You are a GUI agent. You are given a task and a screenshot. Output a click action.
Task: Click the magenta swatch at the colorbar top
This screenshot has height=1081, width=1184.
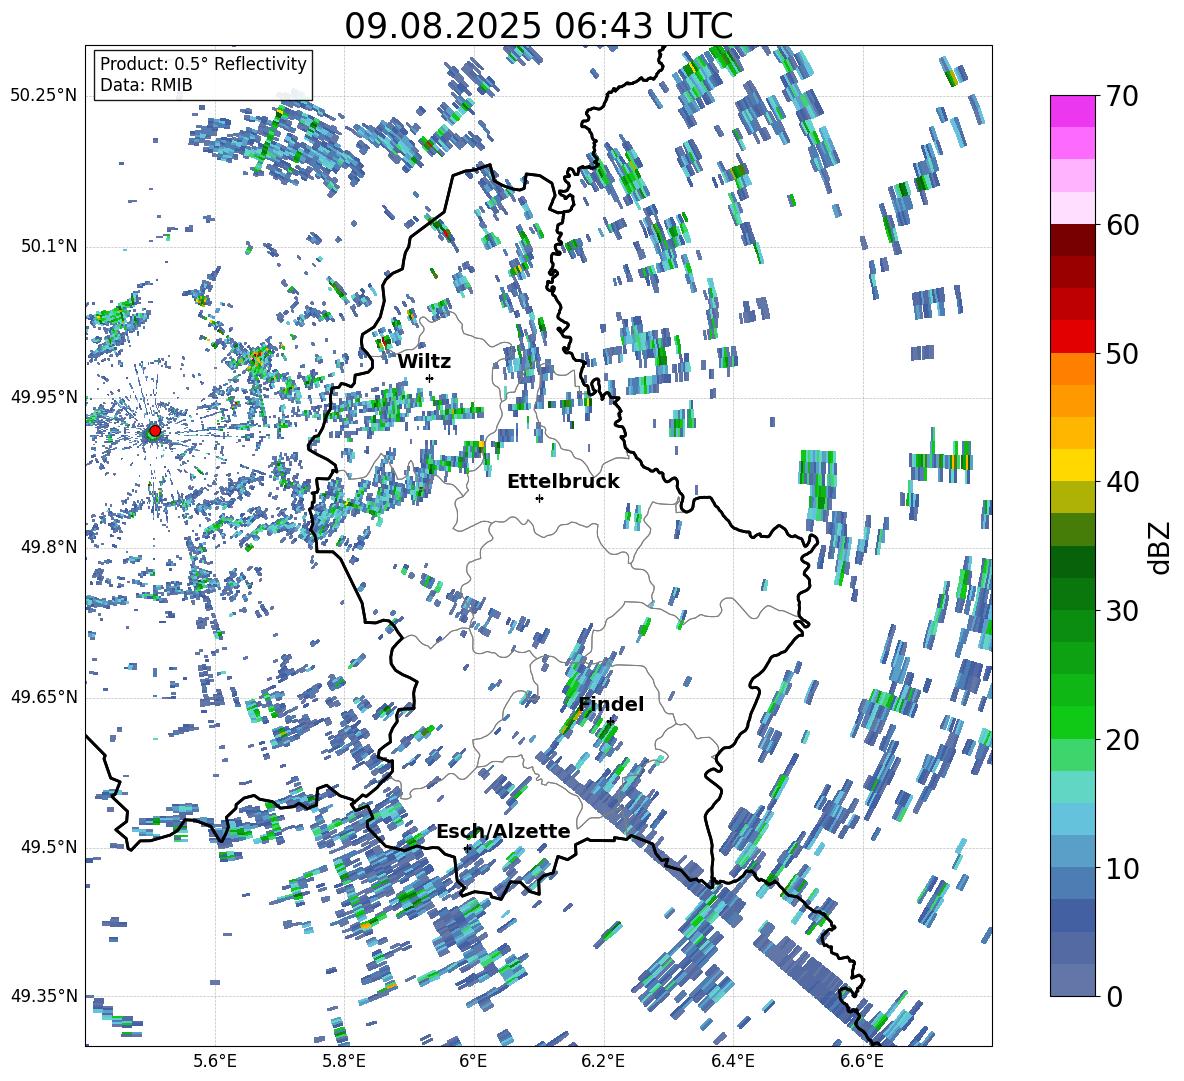[1072, 111]
